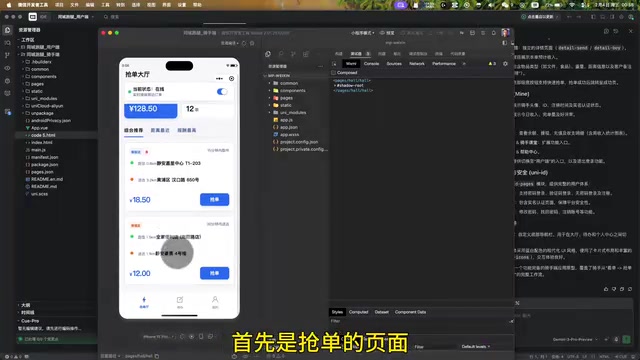Viewport: 640px width, 360px height.
Task: Switch to the Network tab
Action: [x=417, y=64]
